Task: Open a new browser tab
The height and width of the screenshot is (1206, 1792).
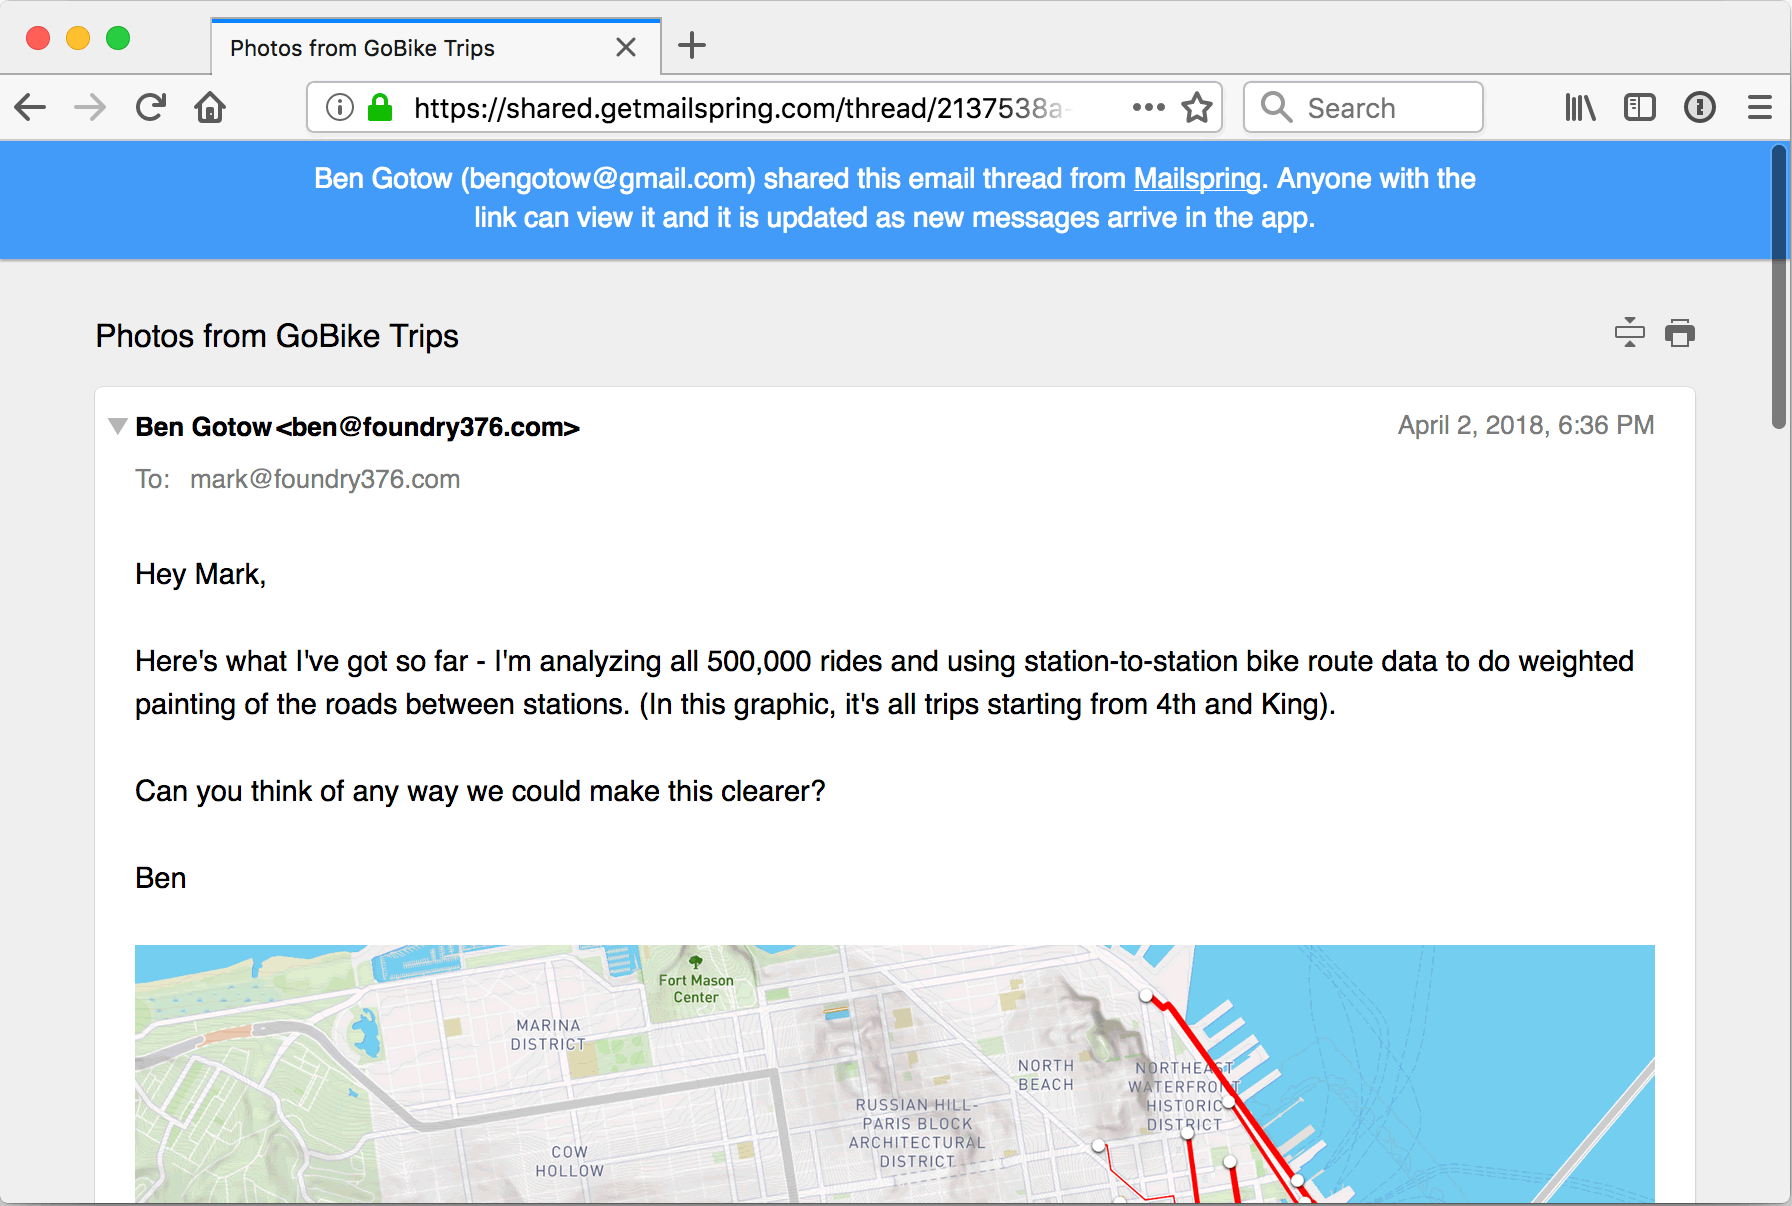Action: tap(691, 45)
